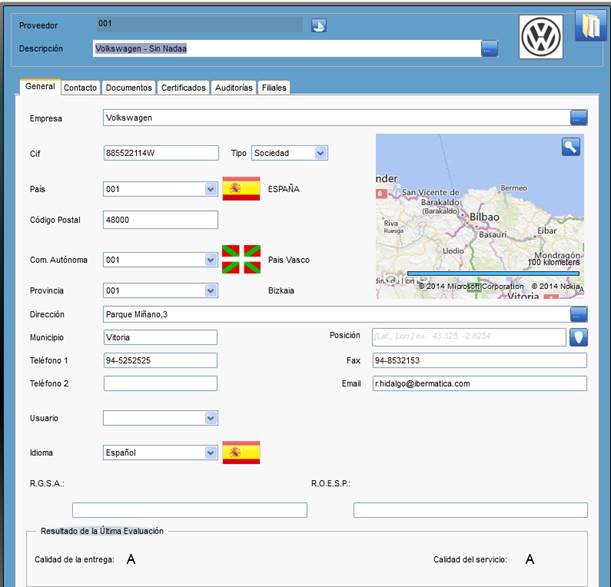Click the Posición latitude longitude field
This screenshot has width=611, height=587.
coord(469,337)
